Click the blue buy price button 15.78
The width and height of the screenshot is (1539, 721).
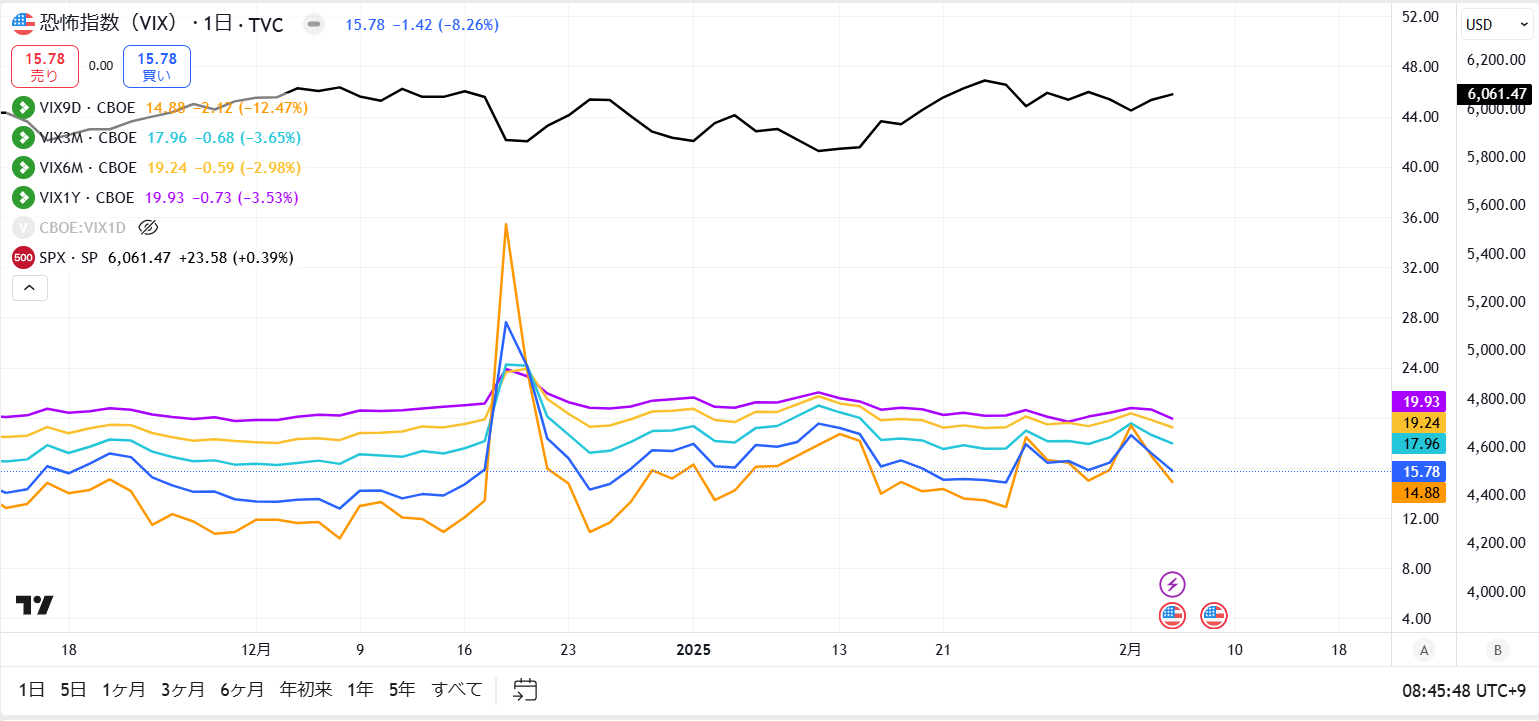point(157,66)
